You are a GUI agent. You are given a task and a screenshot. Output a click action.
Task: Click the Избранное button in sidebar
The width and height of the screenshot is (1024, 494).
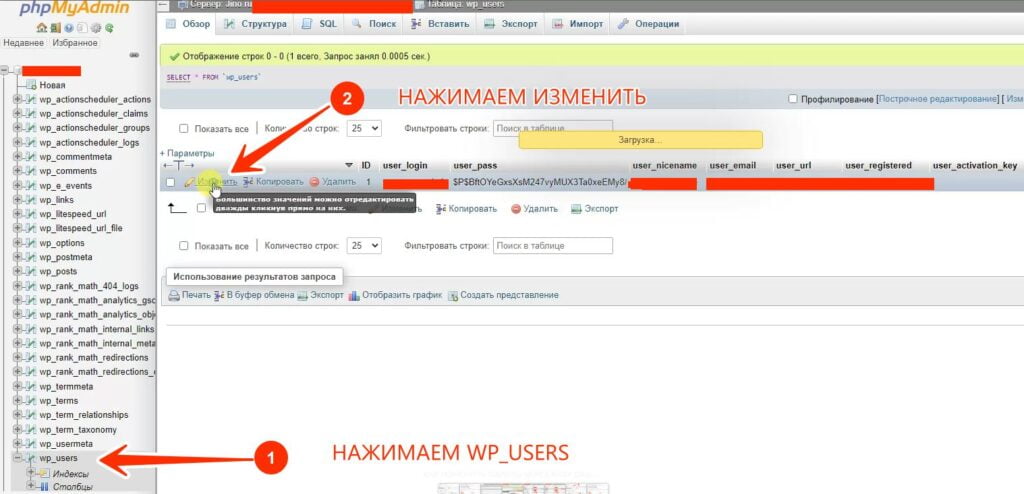pos(75,43)
